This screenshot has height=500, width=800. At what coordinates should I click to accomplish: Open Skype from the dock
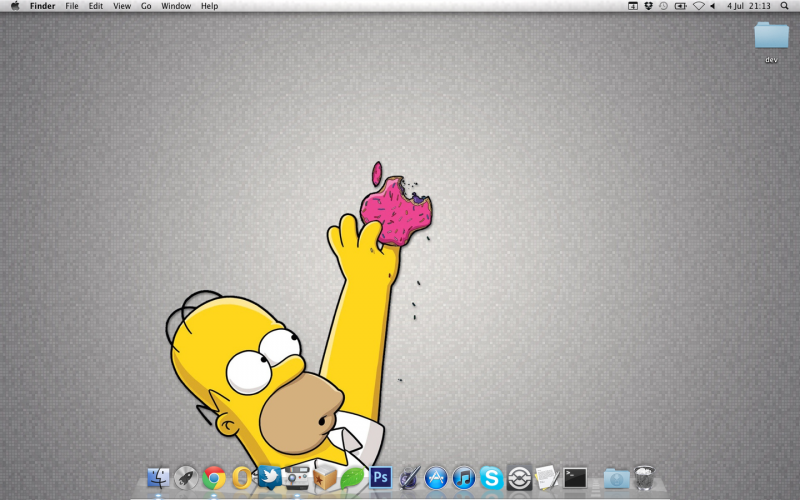tap(492, 479)
